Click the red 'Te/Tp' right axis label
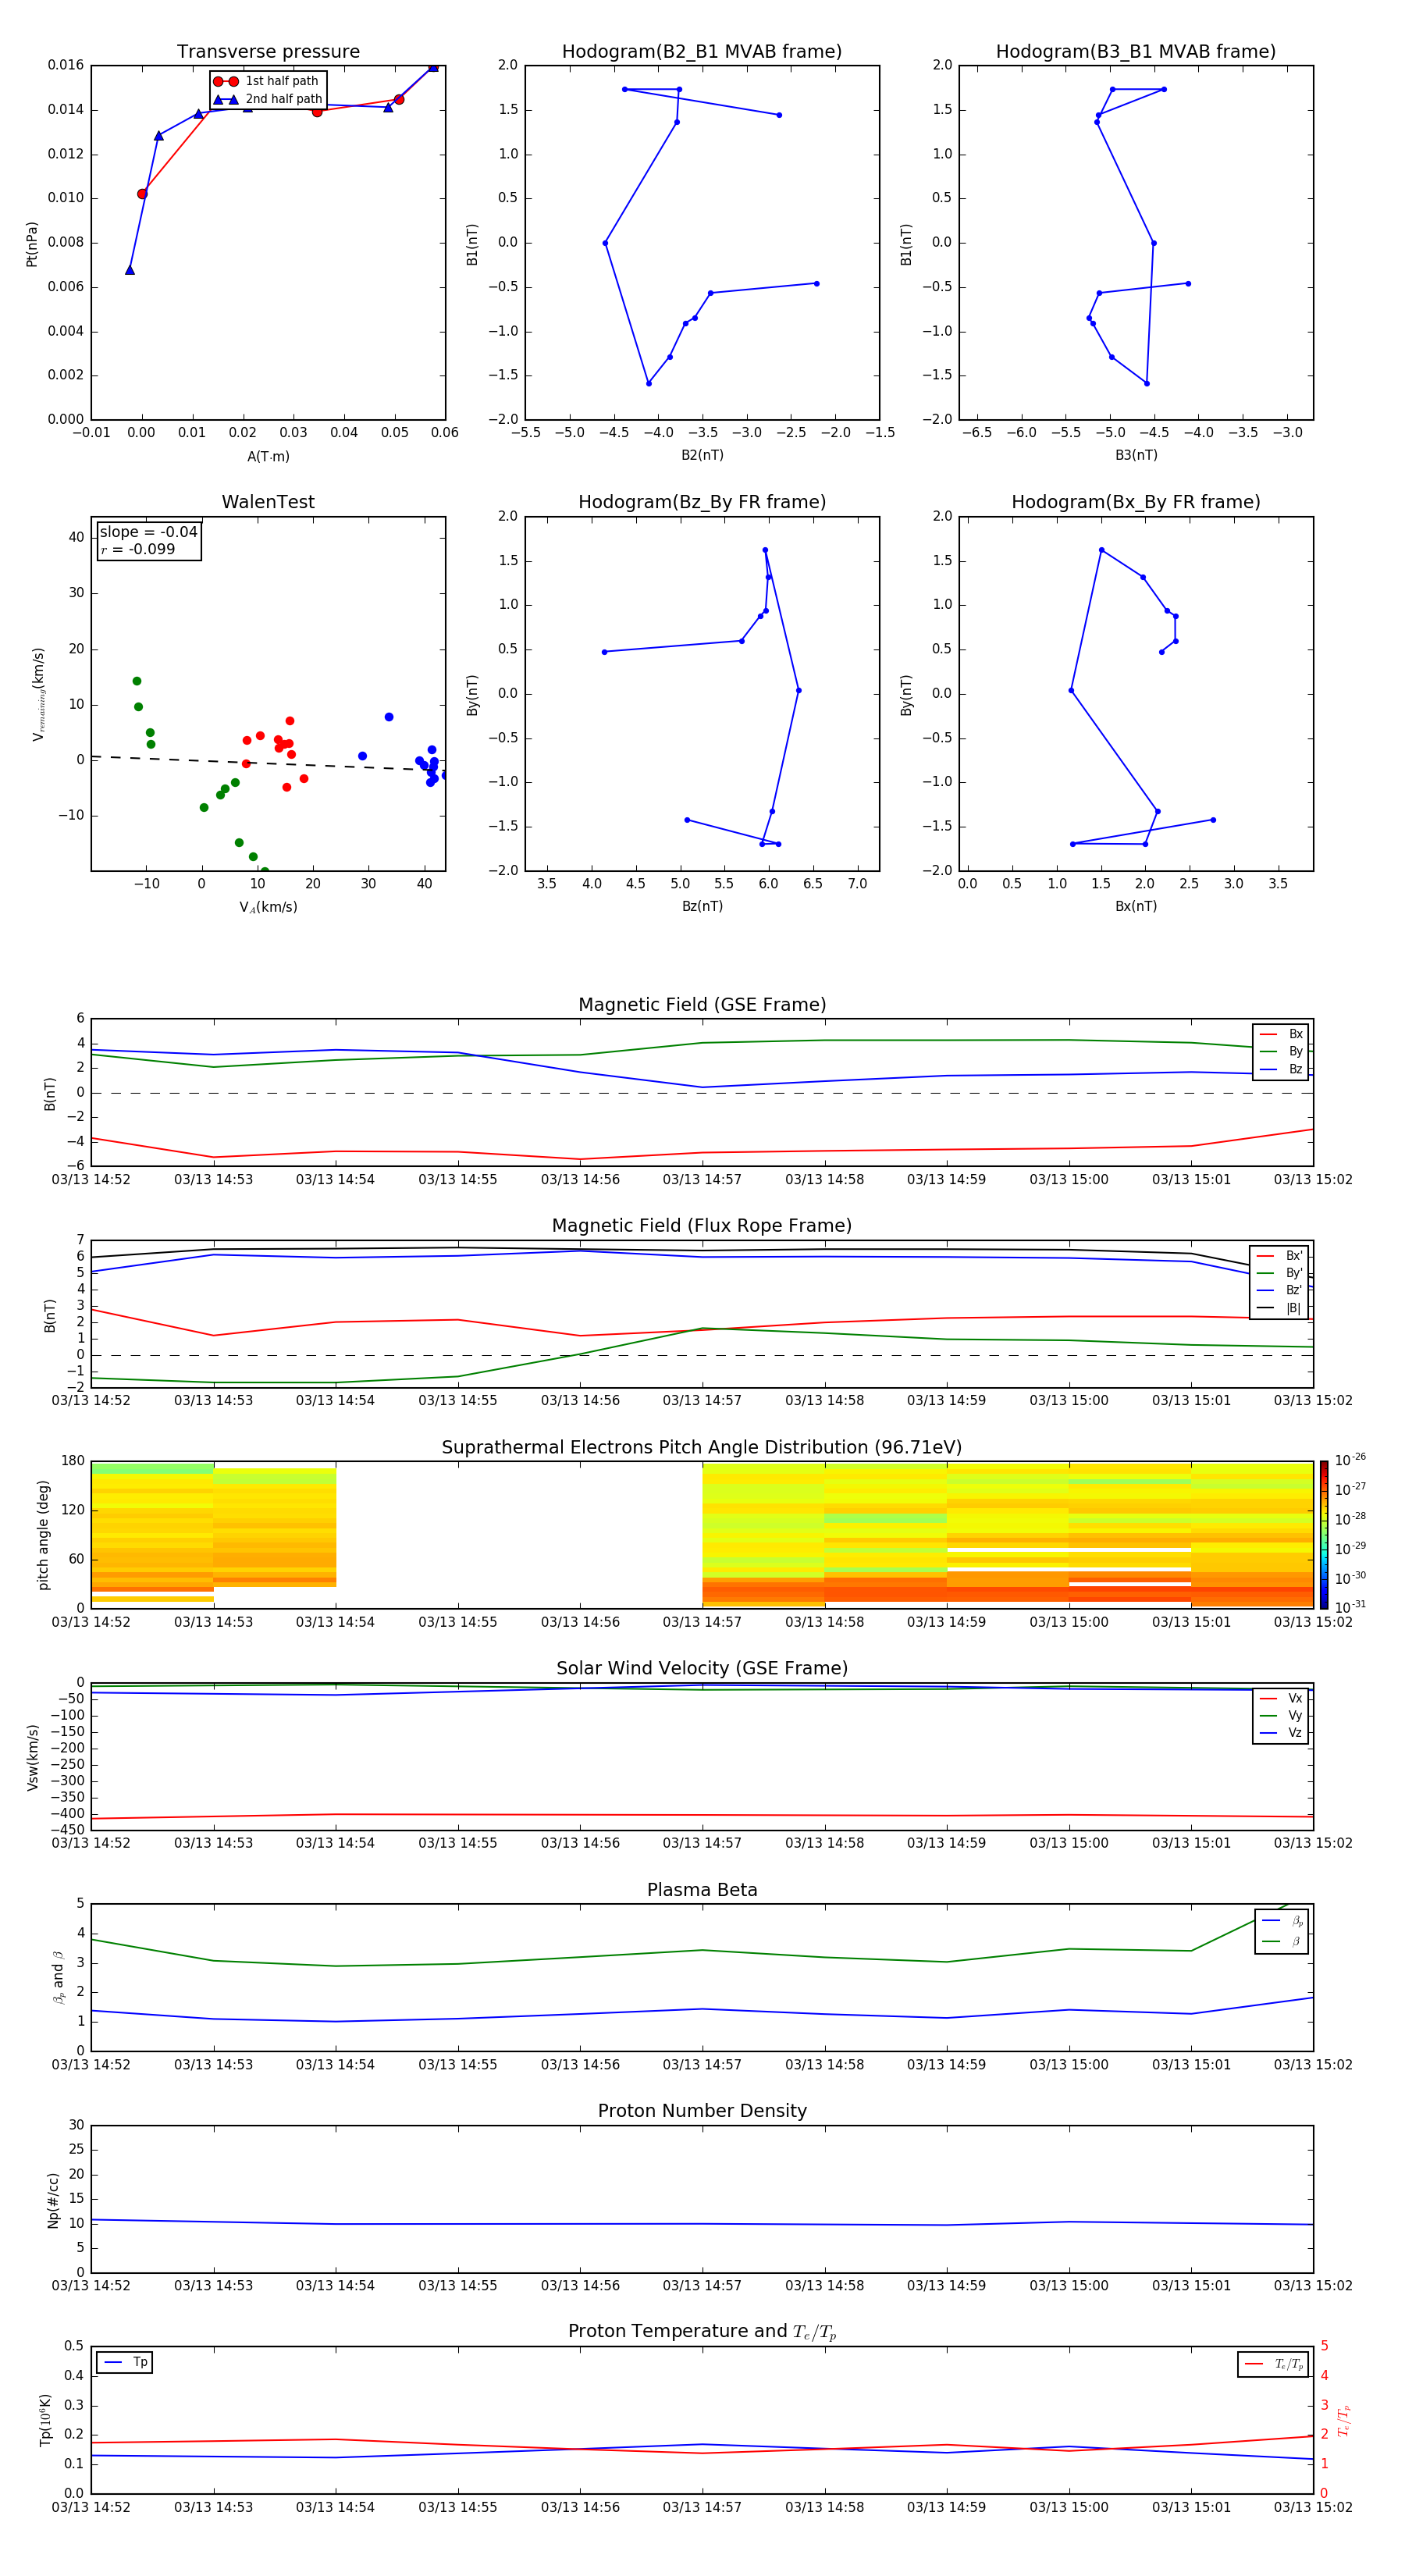The width and height of the screenshot is (1405, 2576). (x=1343, y=2420)
